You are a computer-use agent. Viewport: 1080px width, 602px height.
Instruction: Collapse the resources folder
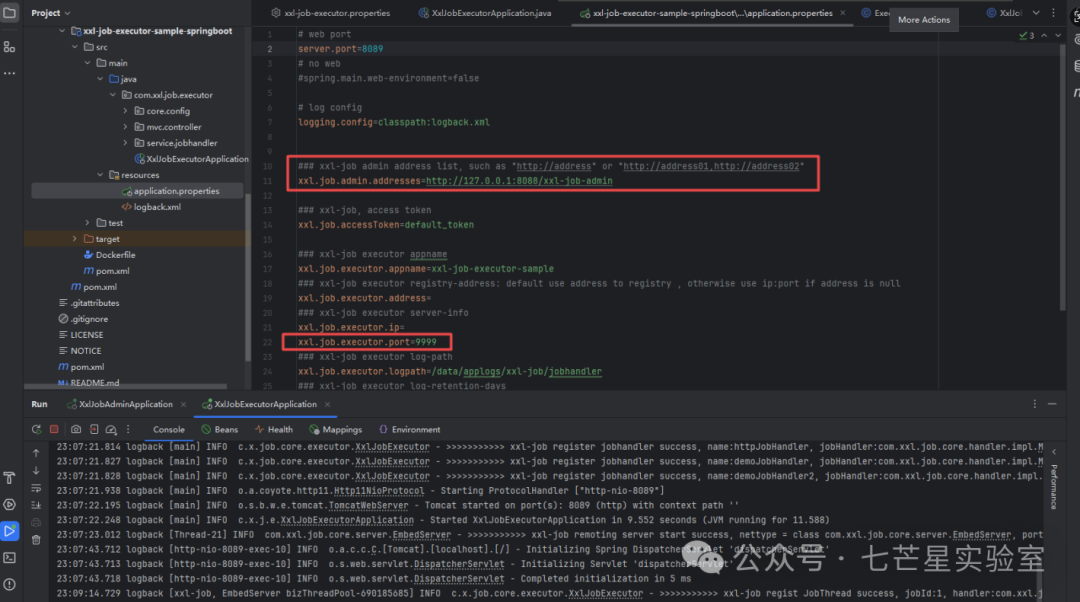tap(100, 175)
